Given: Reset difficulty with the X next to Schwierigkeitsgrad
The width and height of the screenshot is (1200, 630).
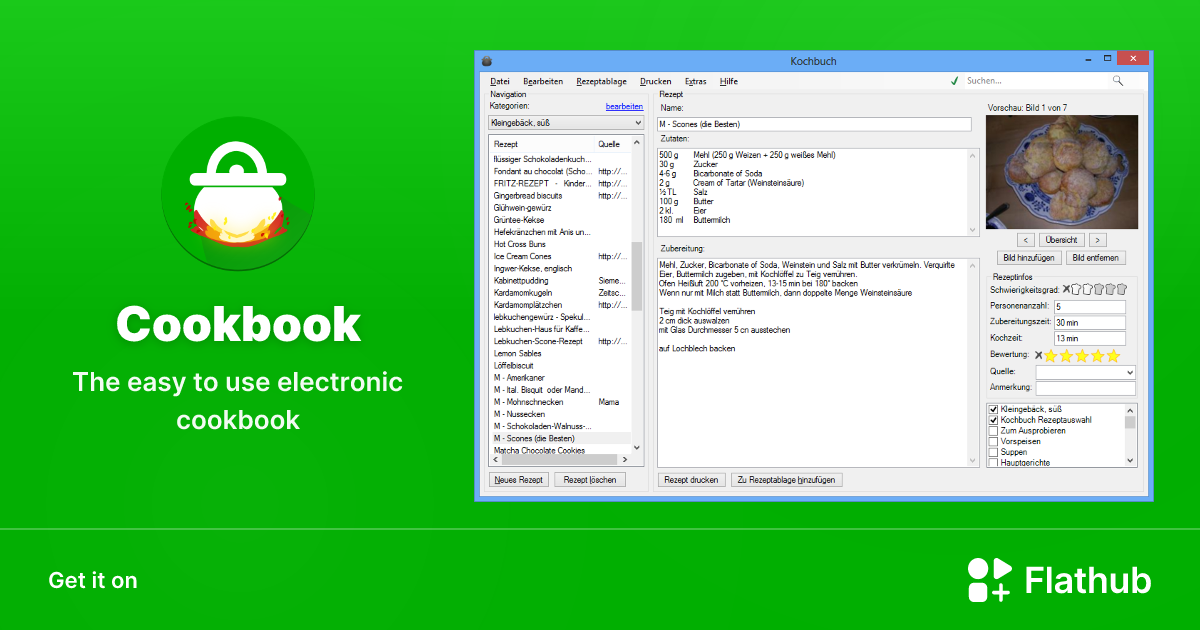Looking at the screenshot, I should (1066, 289).
